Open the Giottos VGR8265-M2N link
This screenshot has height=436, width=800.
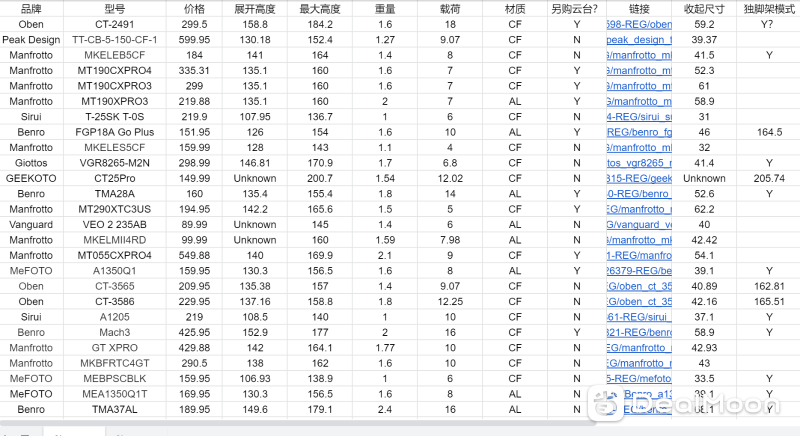point(639,163)
